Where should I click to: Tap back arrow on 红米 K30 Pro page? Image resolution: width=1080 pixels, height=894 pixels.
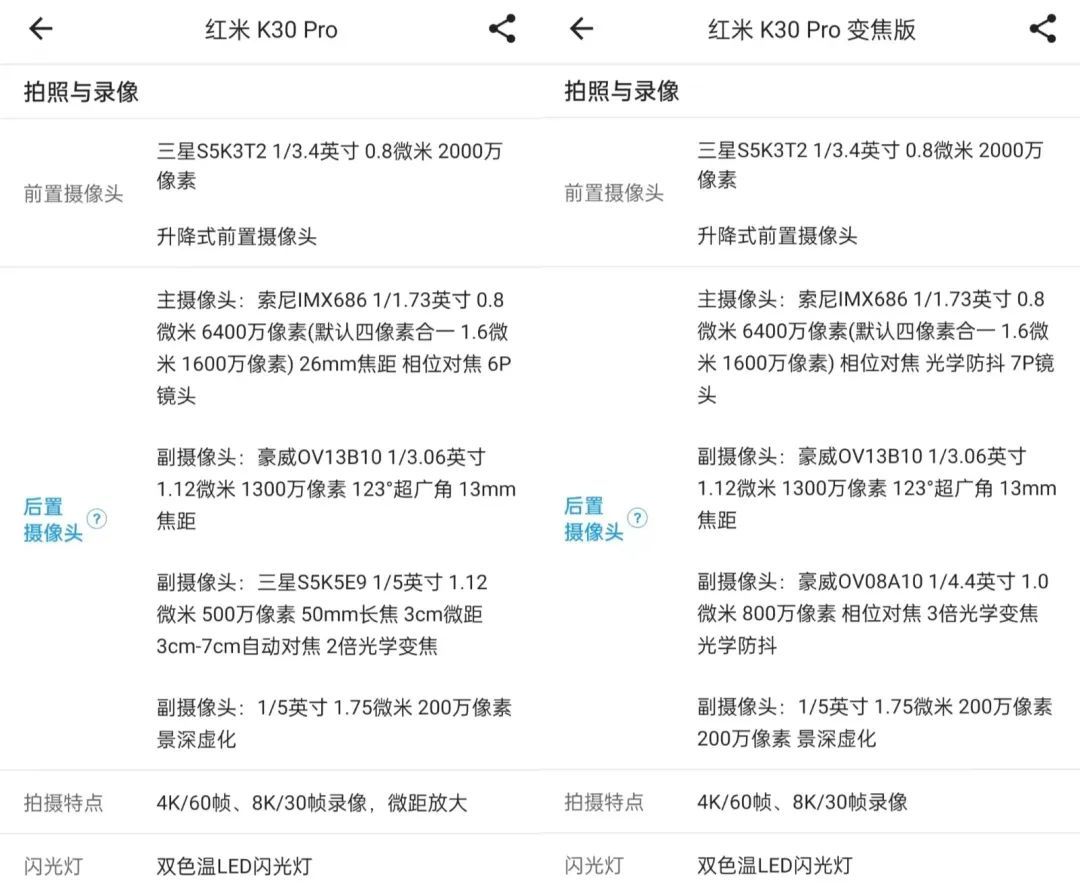pyautogui.click(x=41, y=29)
